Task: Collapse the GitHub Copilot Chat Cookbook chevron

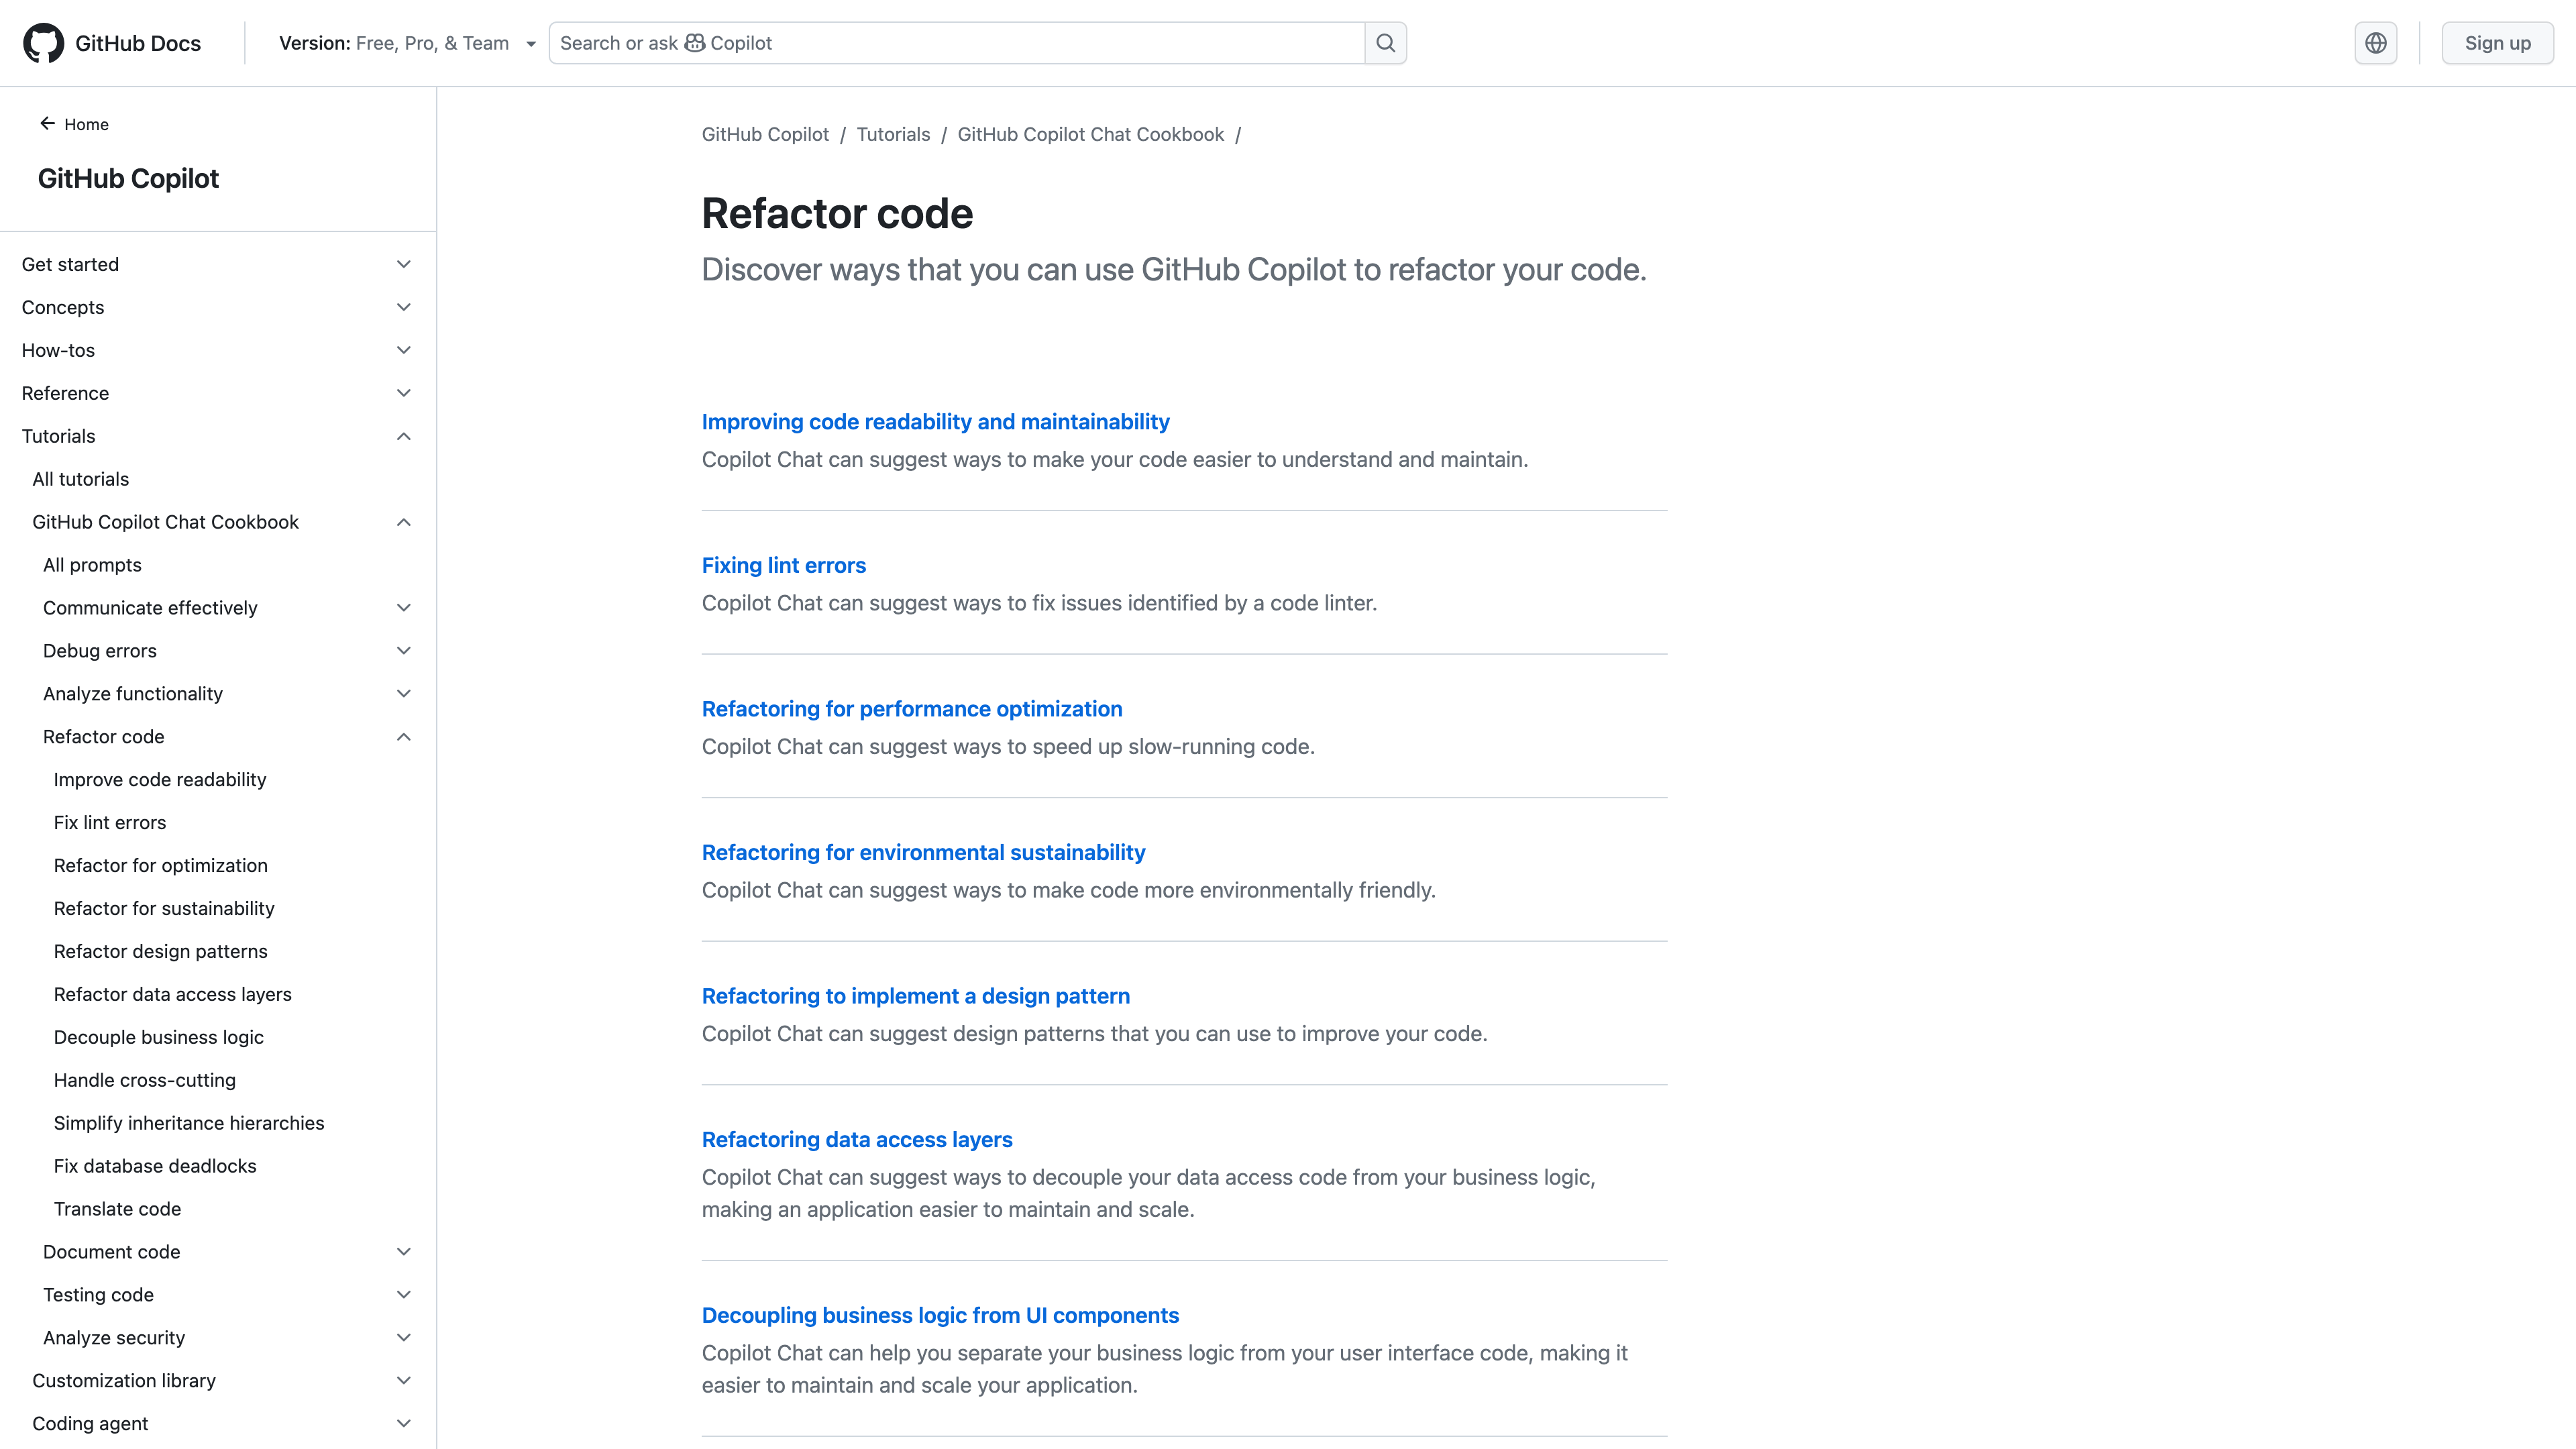Action: pyautogui.click(x=403, y=522)
